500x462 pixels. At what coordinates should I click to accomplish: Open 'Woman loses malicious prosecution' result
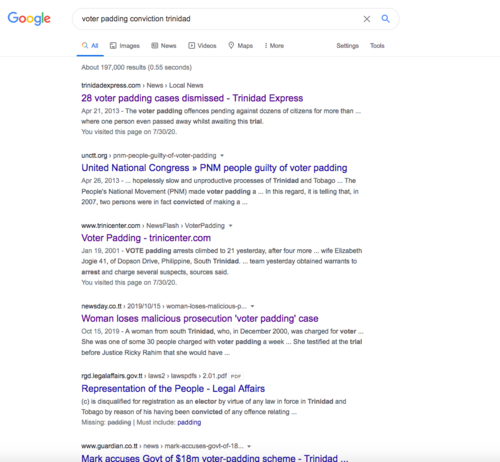pyautogui.click(x=200, y=318)
